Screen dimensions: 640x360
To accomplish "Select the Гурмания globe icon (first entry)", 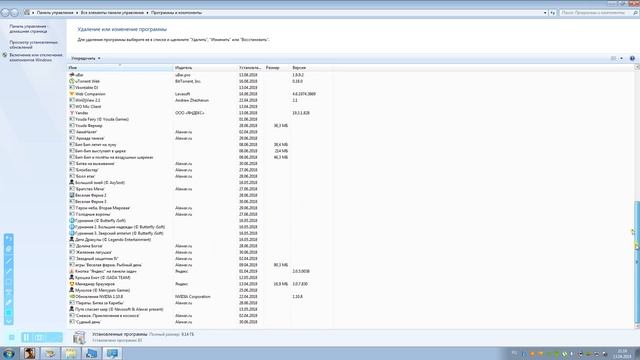I will point(72,220).
